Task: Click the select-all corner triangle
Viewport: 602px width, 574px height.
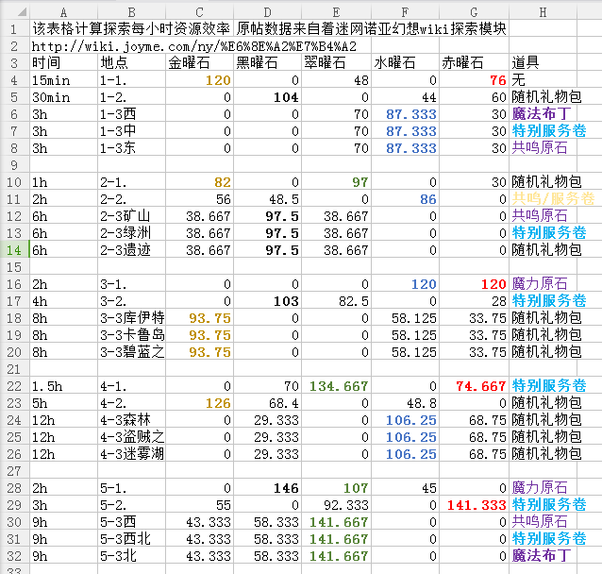Action: click(x=22, y=12)
